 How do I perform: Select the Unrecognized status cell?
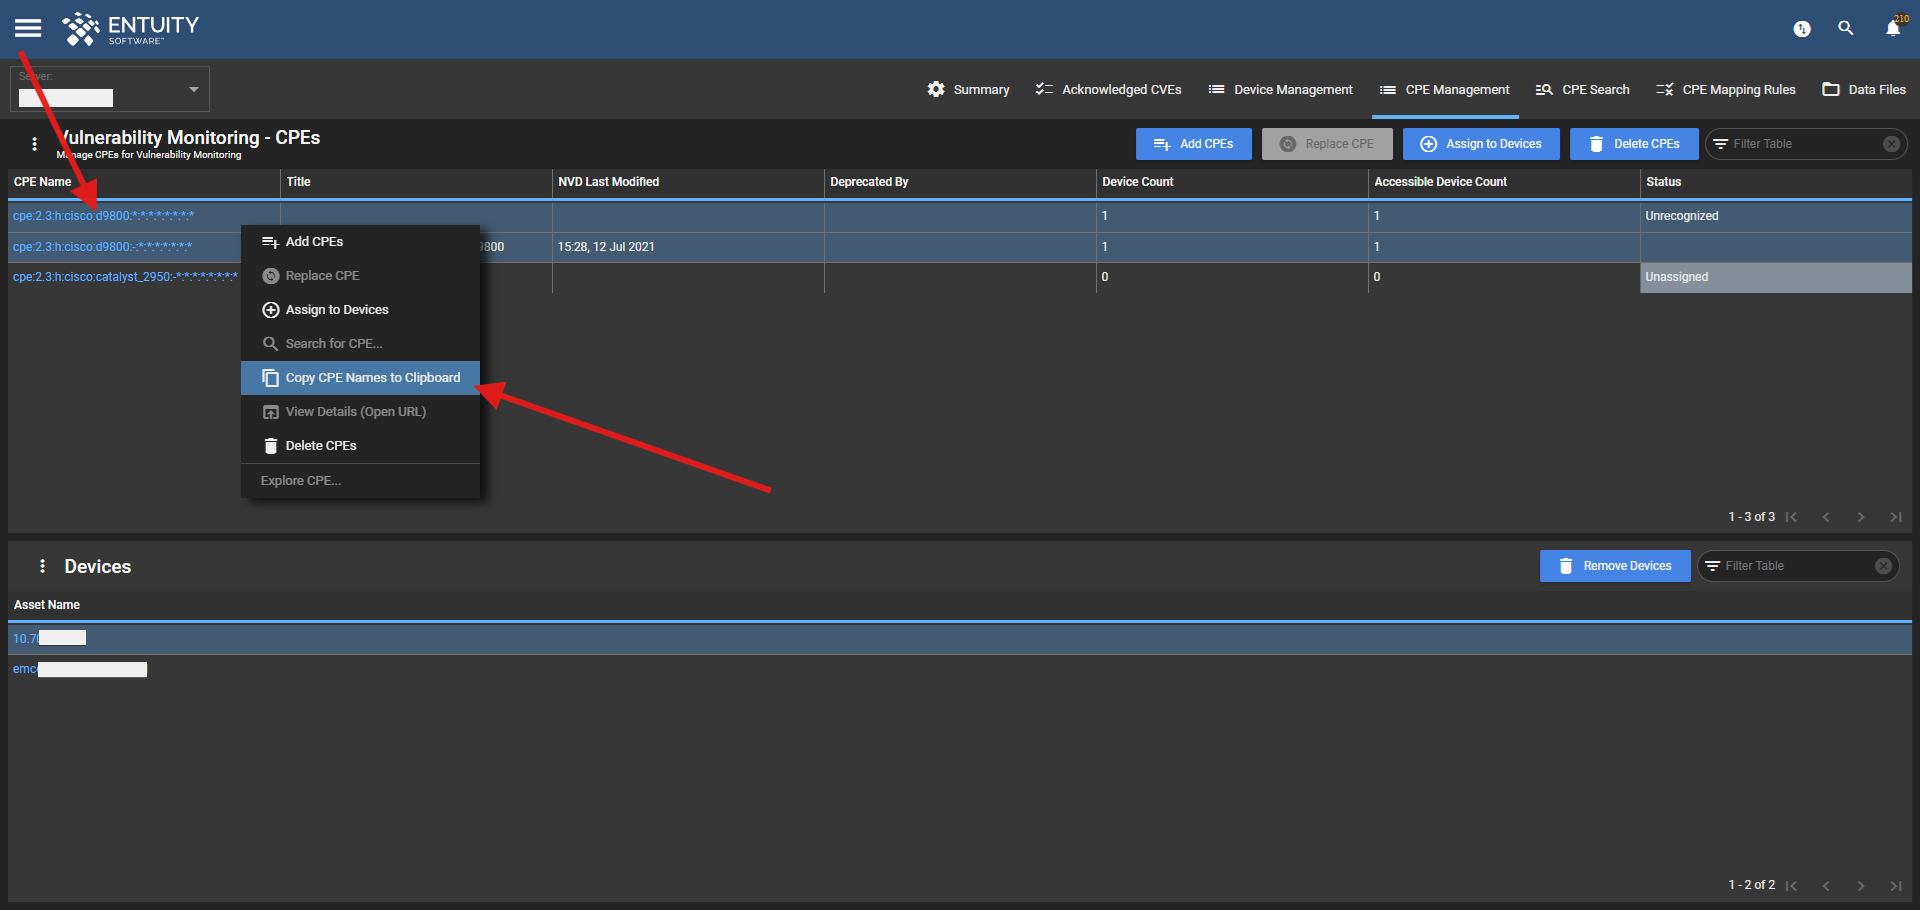point(1776,216)
